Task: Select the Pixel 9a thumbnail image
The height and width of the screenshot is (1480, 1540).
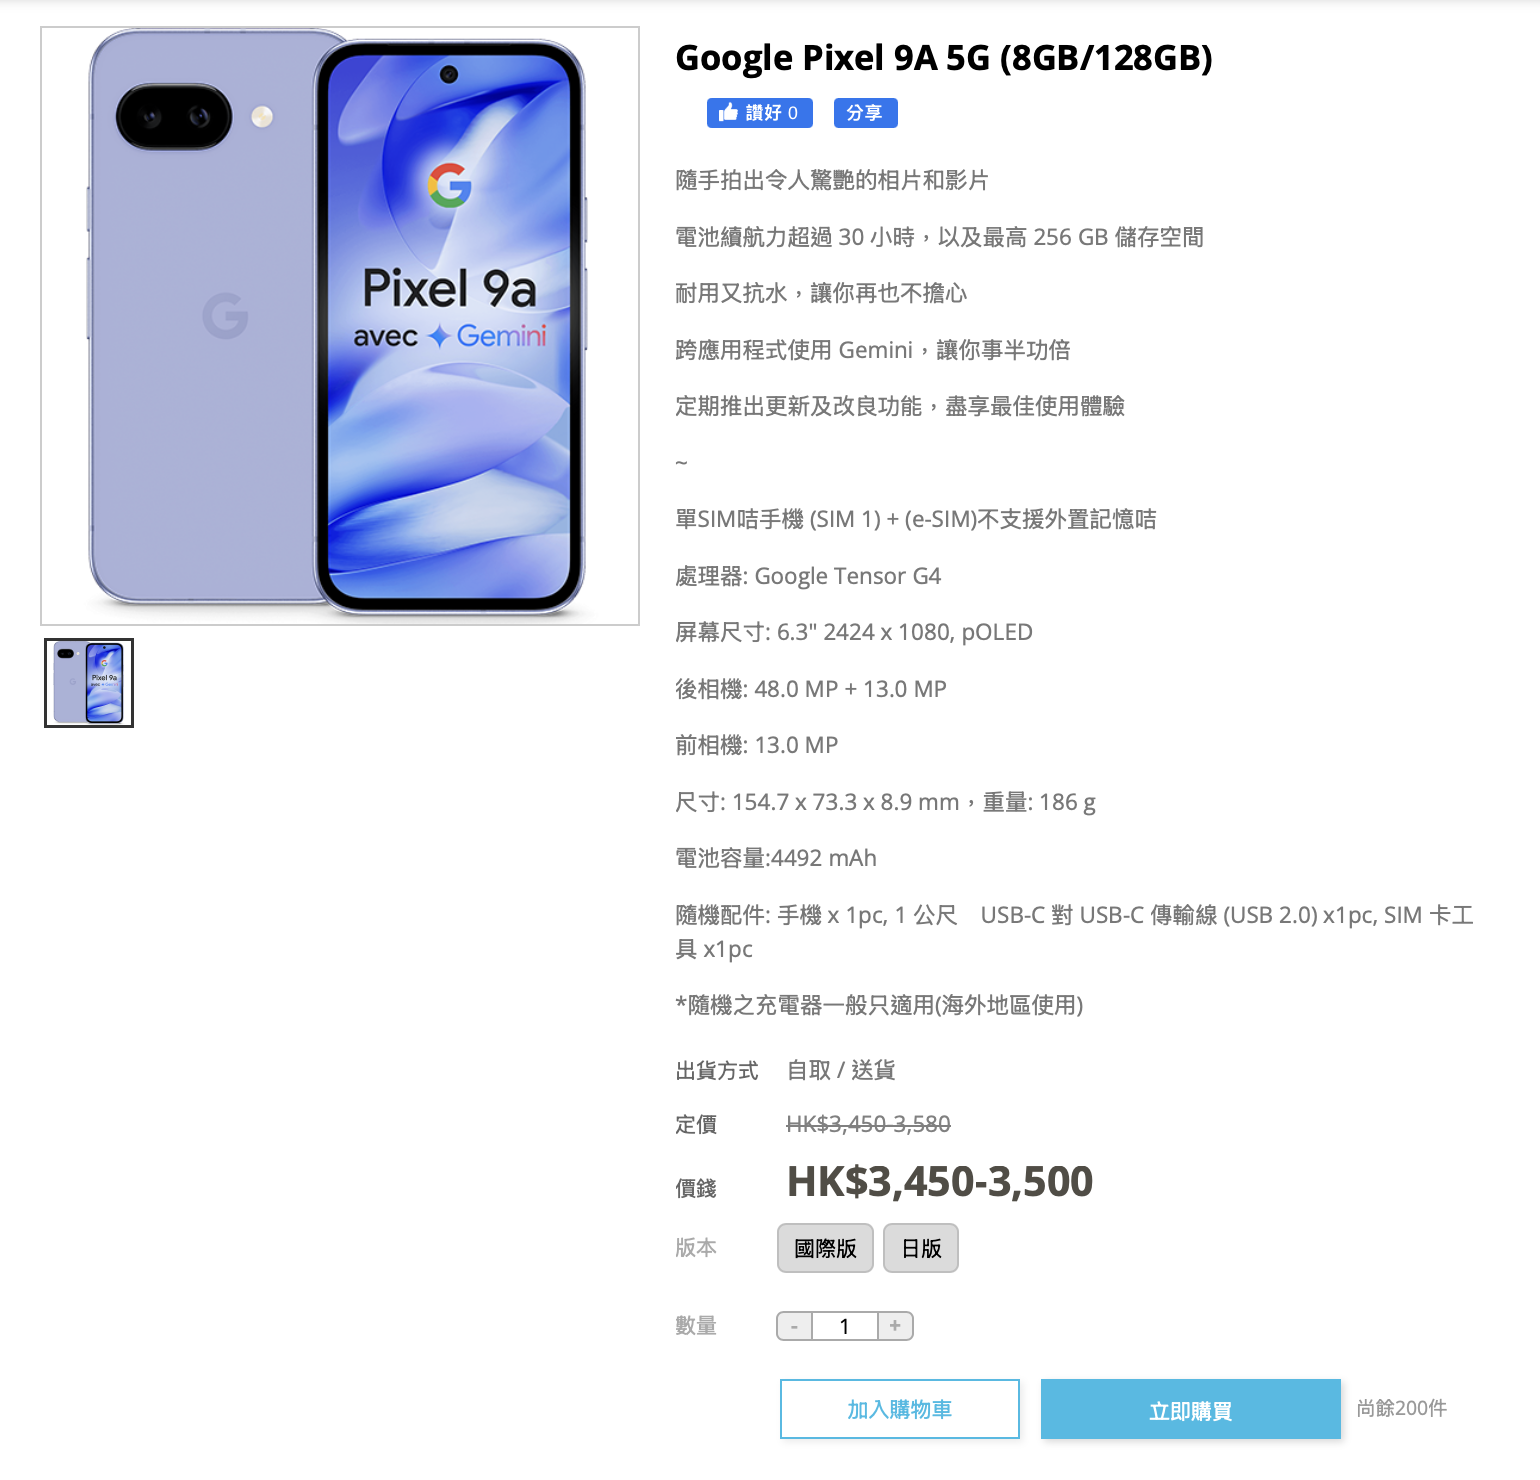Action: [x=89, y=683]
